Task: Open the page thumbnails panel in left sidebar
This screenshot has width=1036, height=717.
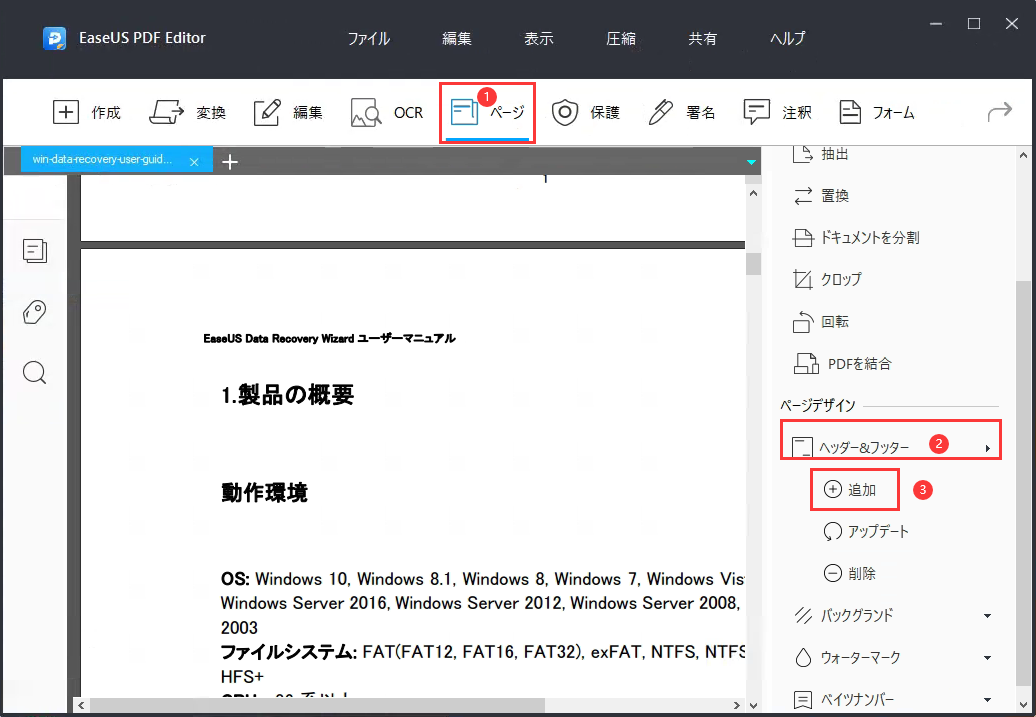Action: coord(34,251)
